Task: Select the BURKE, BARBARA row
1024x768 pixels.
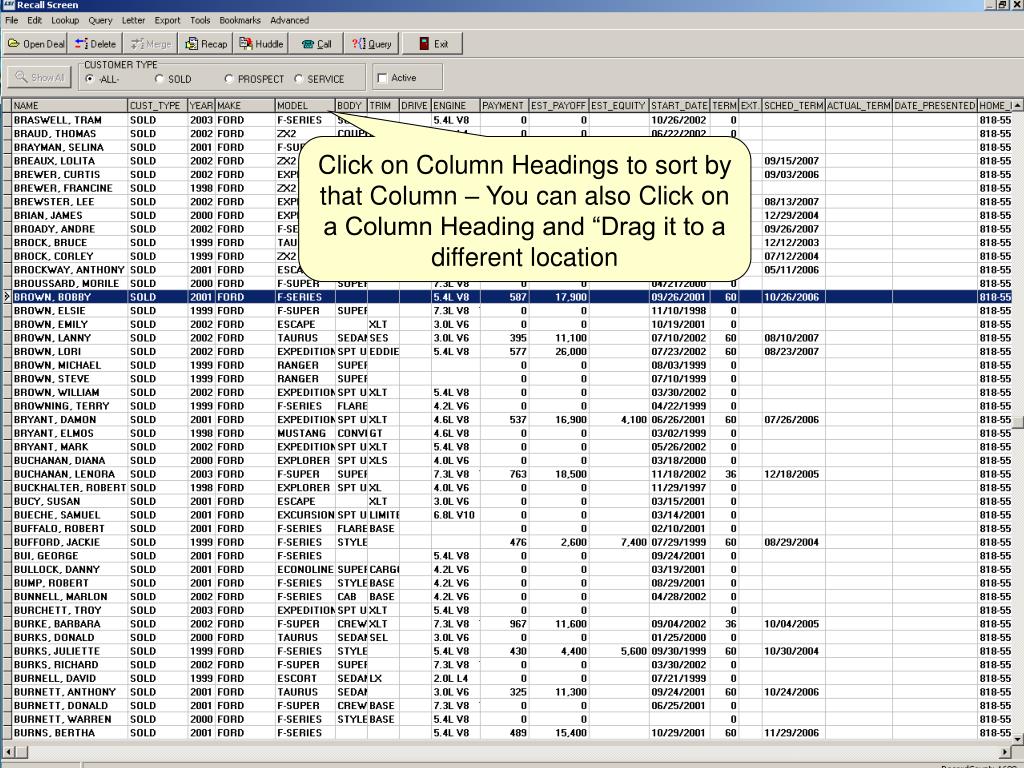Action: click(512, 624)
